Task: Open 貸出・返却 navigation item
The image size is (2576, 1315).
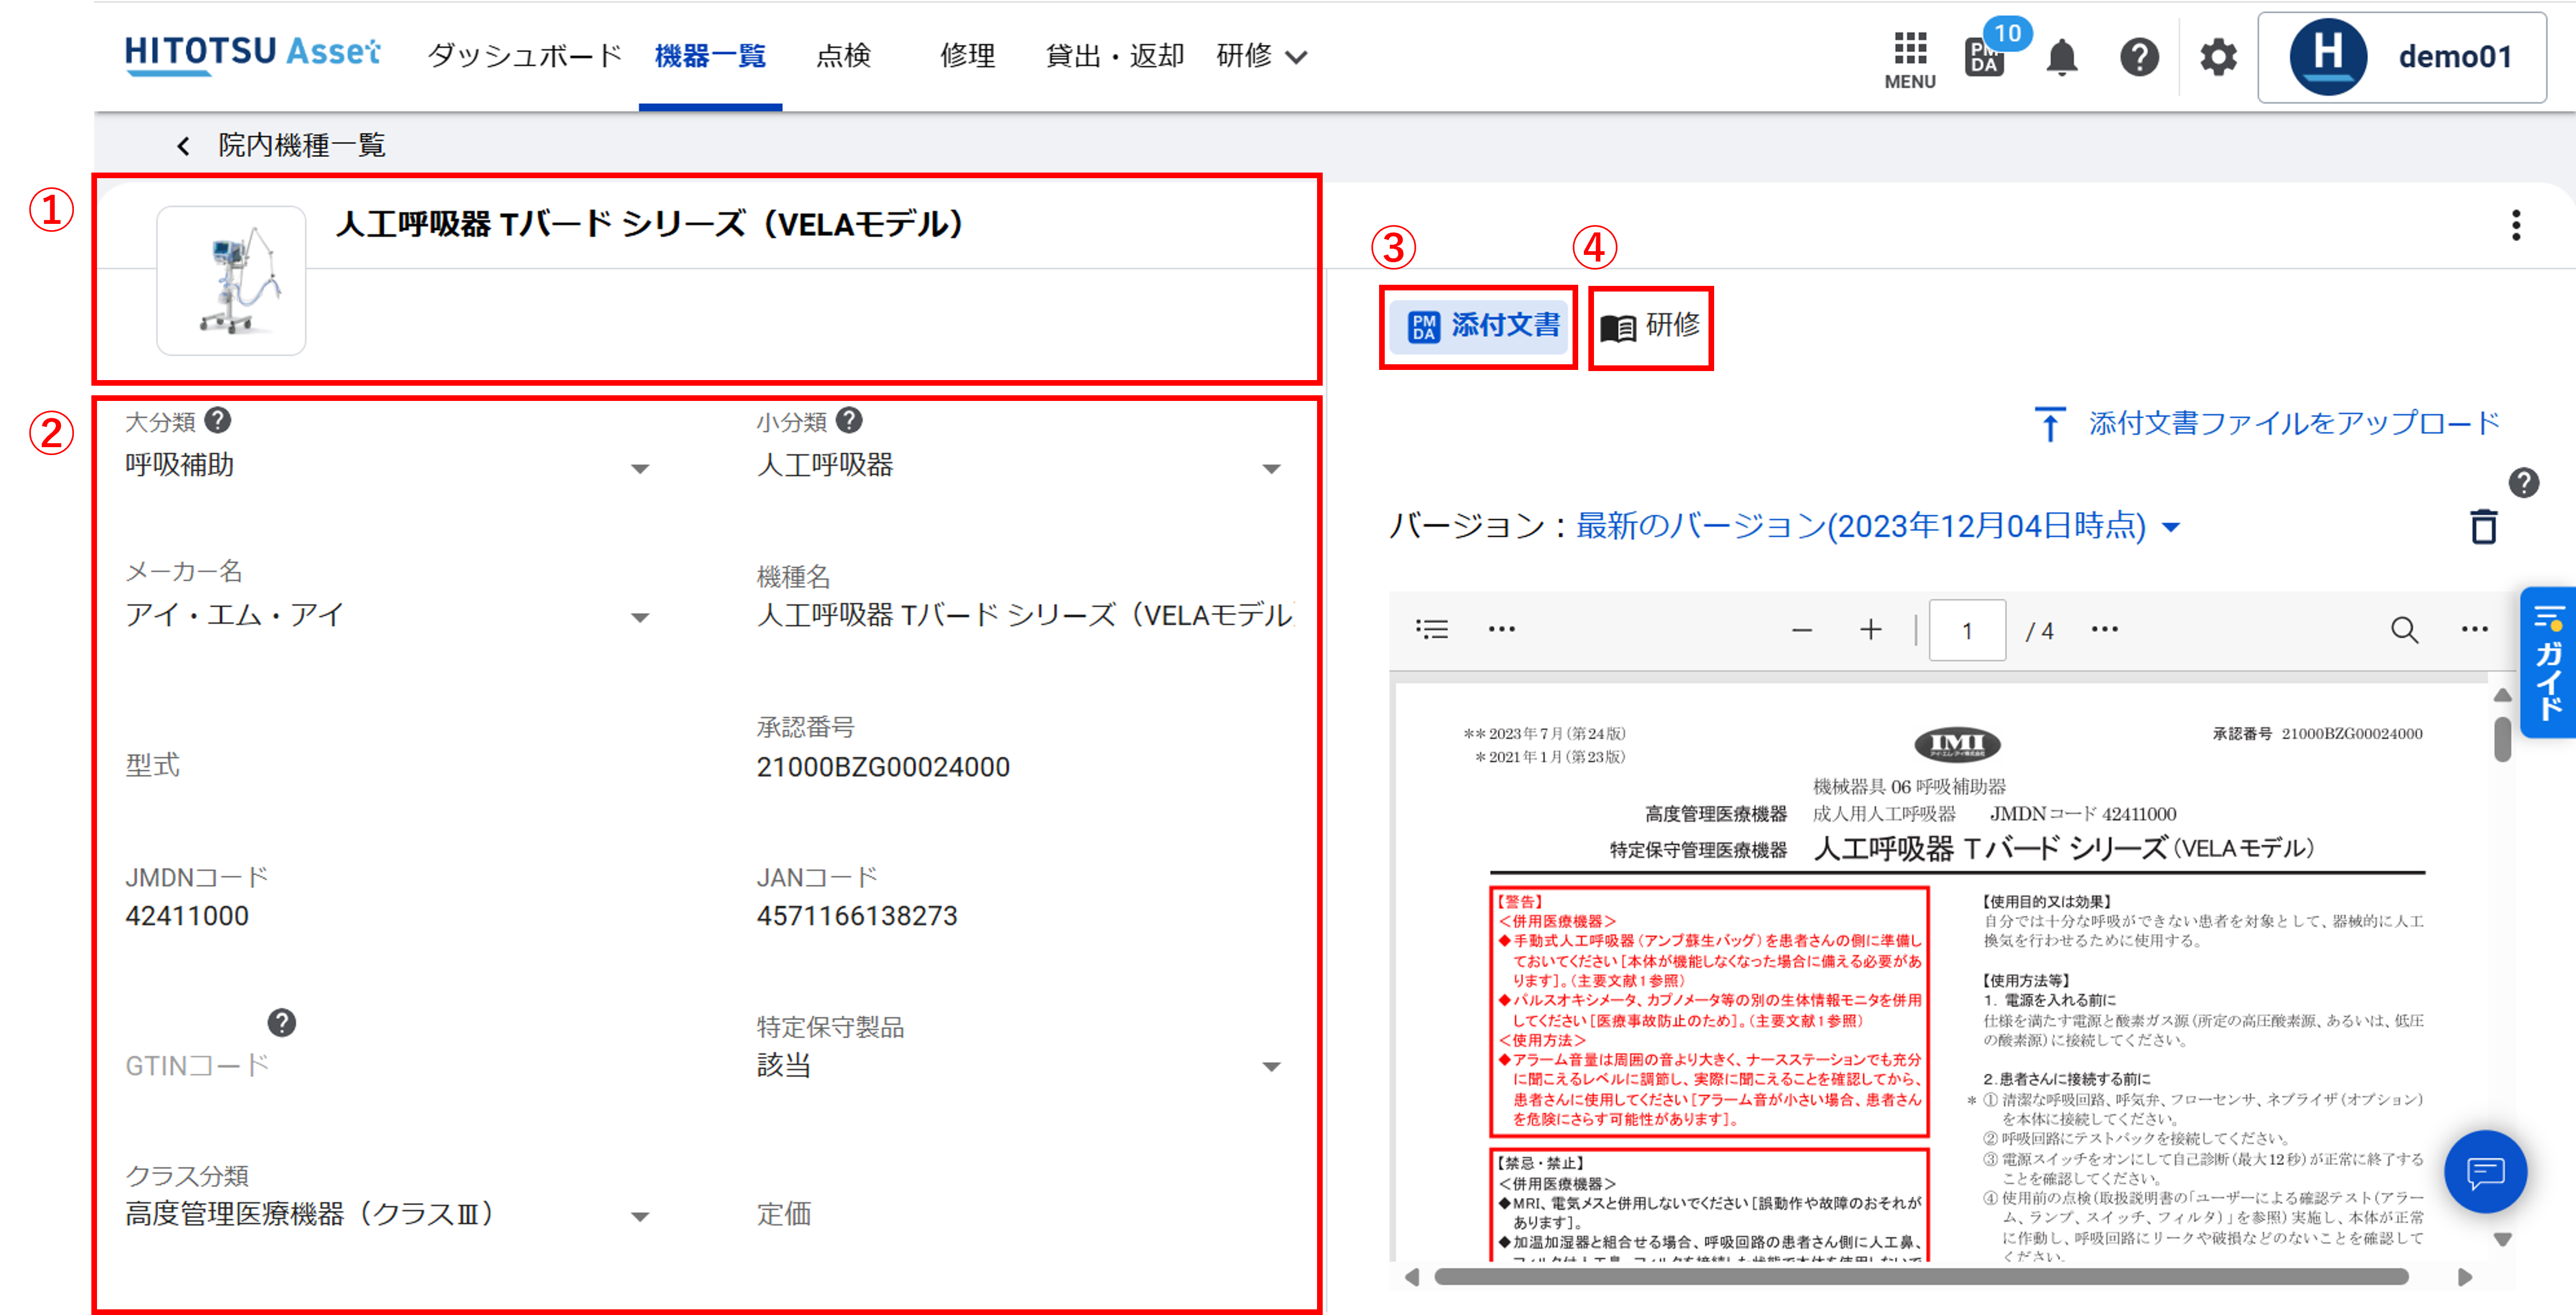Action: (1114, 56)
